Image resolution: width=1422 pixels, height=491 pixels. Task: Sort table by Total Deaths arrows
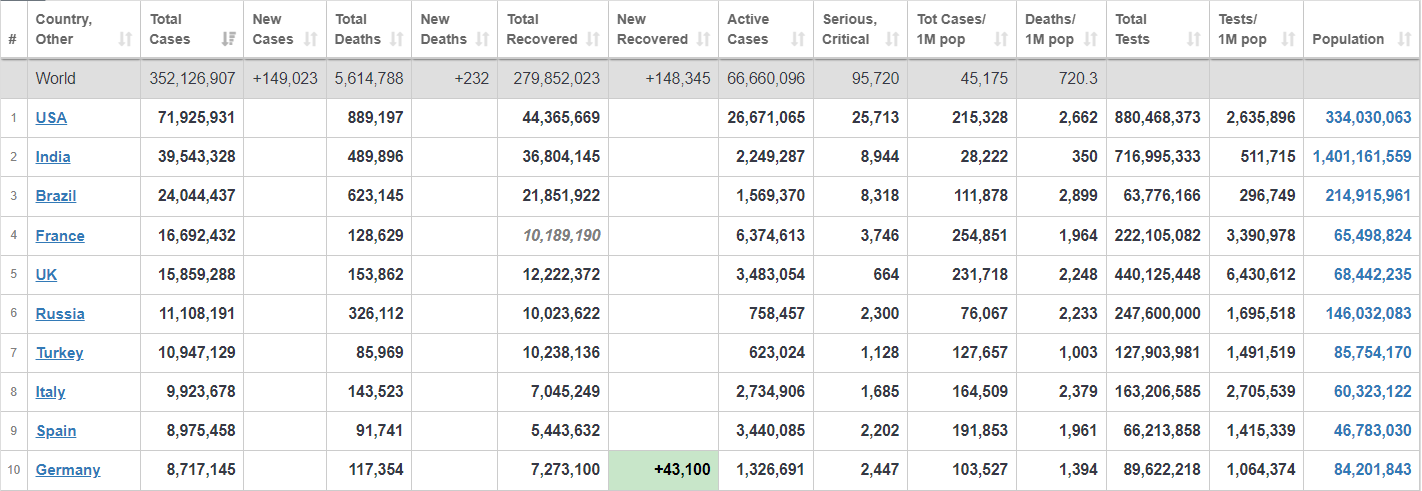pos(397,40)
